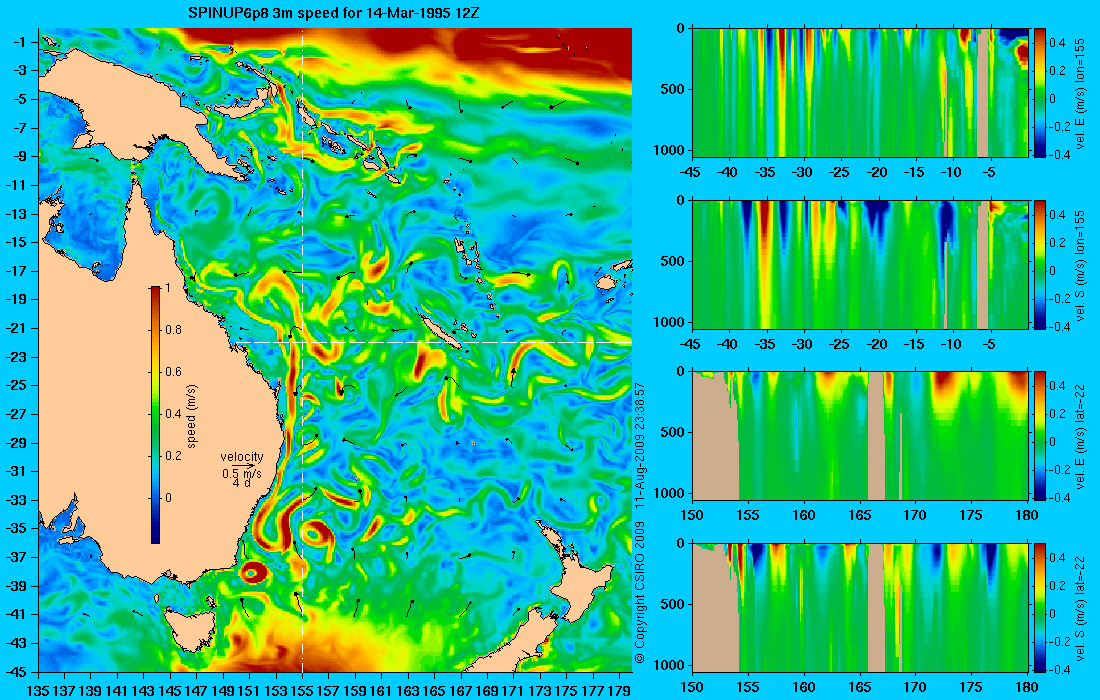The height and width of the screenshot is (700, 1100).
Task: Click the "velocity" legend label on Australia
Action: tap(241, 457)
